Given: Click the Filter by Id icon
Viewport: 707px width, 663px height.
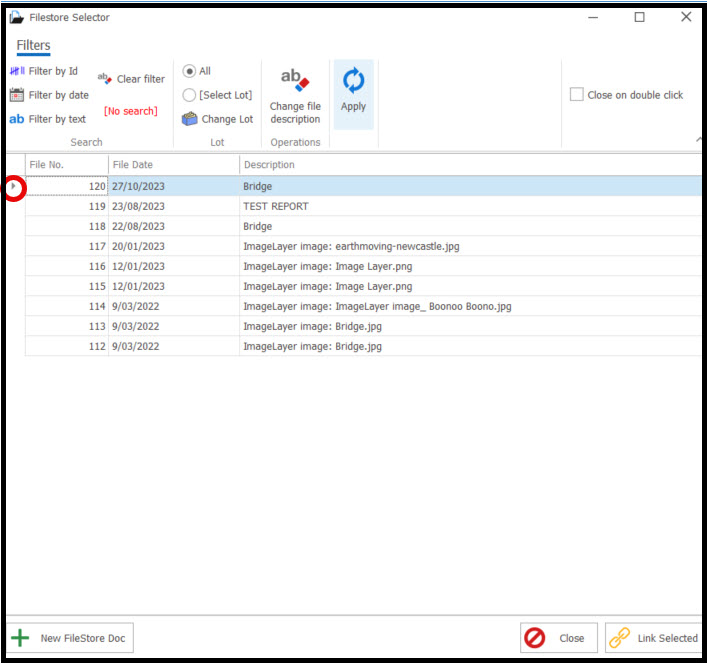Looking at the screenshot, I should pyautogui.click(x=17, y=71).
